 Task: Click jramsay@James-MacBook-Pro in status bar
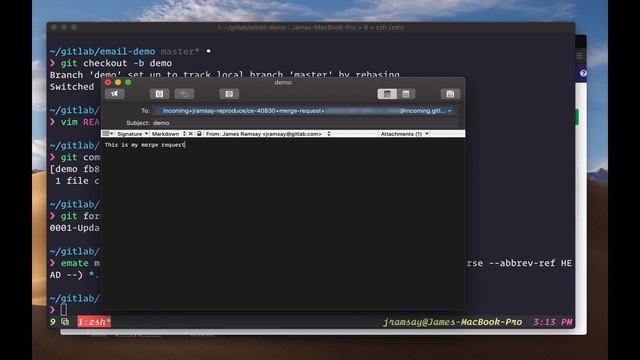click(453, 322)
